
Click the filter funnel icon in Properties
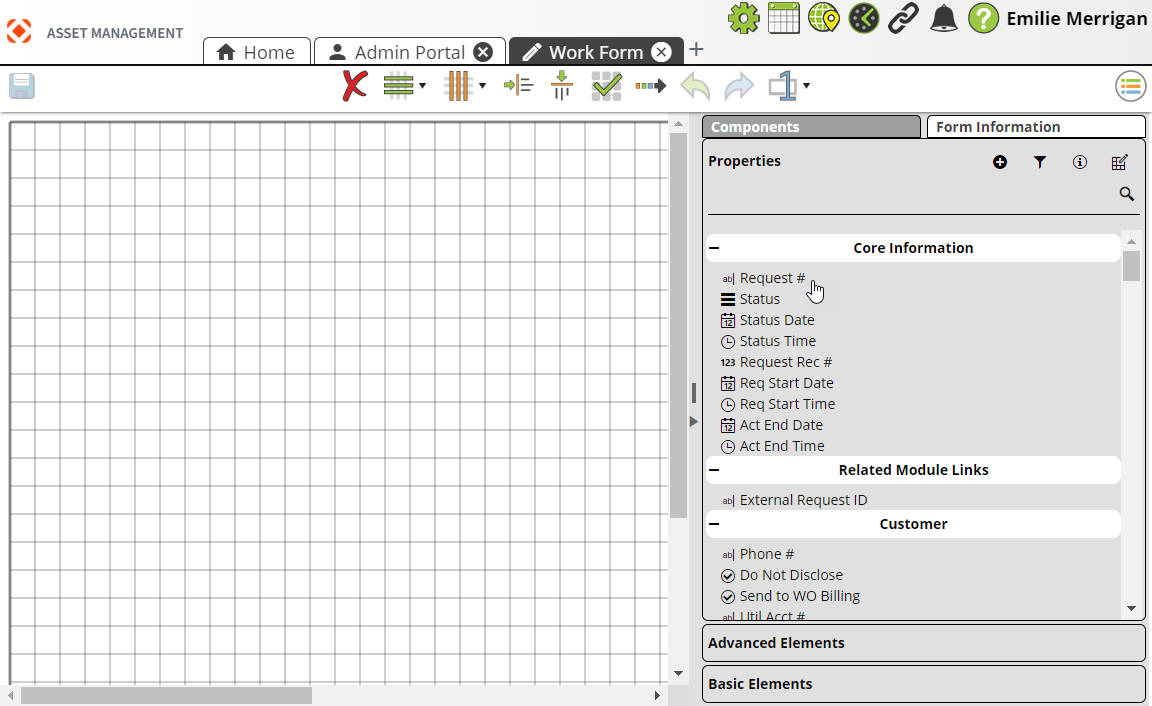[1040, 162]
